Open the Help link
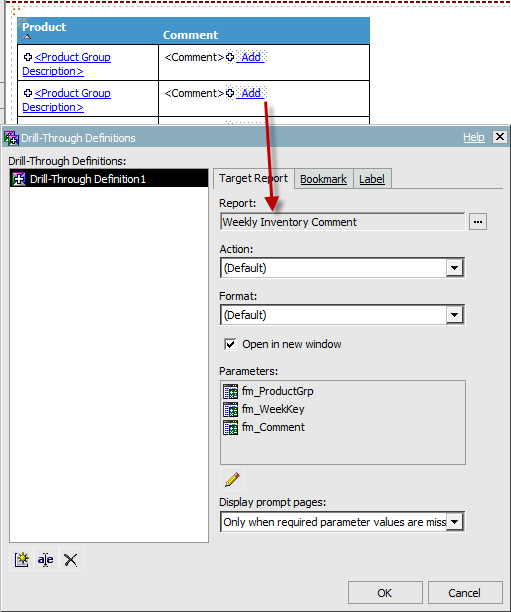Screen dimensions: 511x612 click(x=474, y=137)
